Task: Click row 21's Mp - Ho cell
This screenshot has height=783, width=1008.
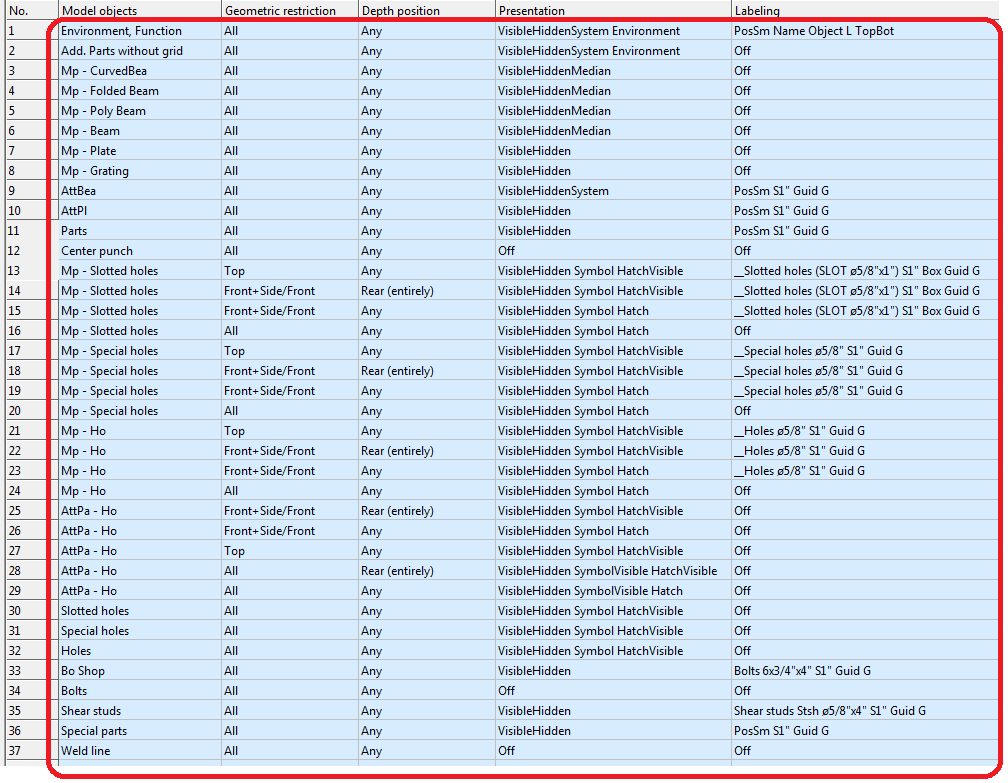Action: pyautogui.click(x=140, y=431)
